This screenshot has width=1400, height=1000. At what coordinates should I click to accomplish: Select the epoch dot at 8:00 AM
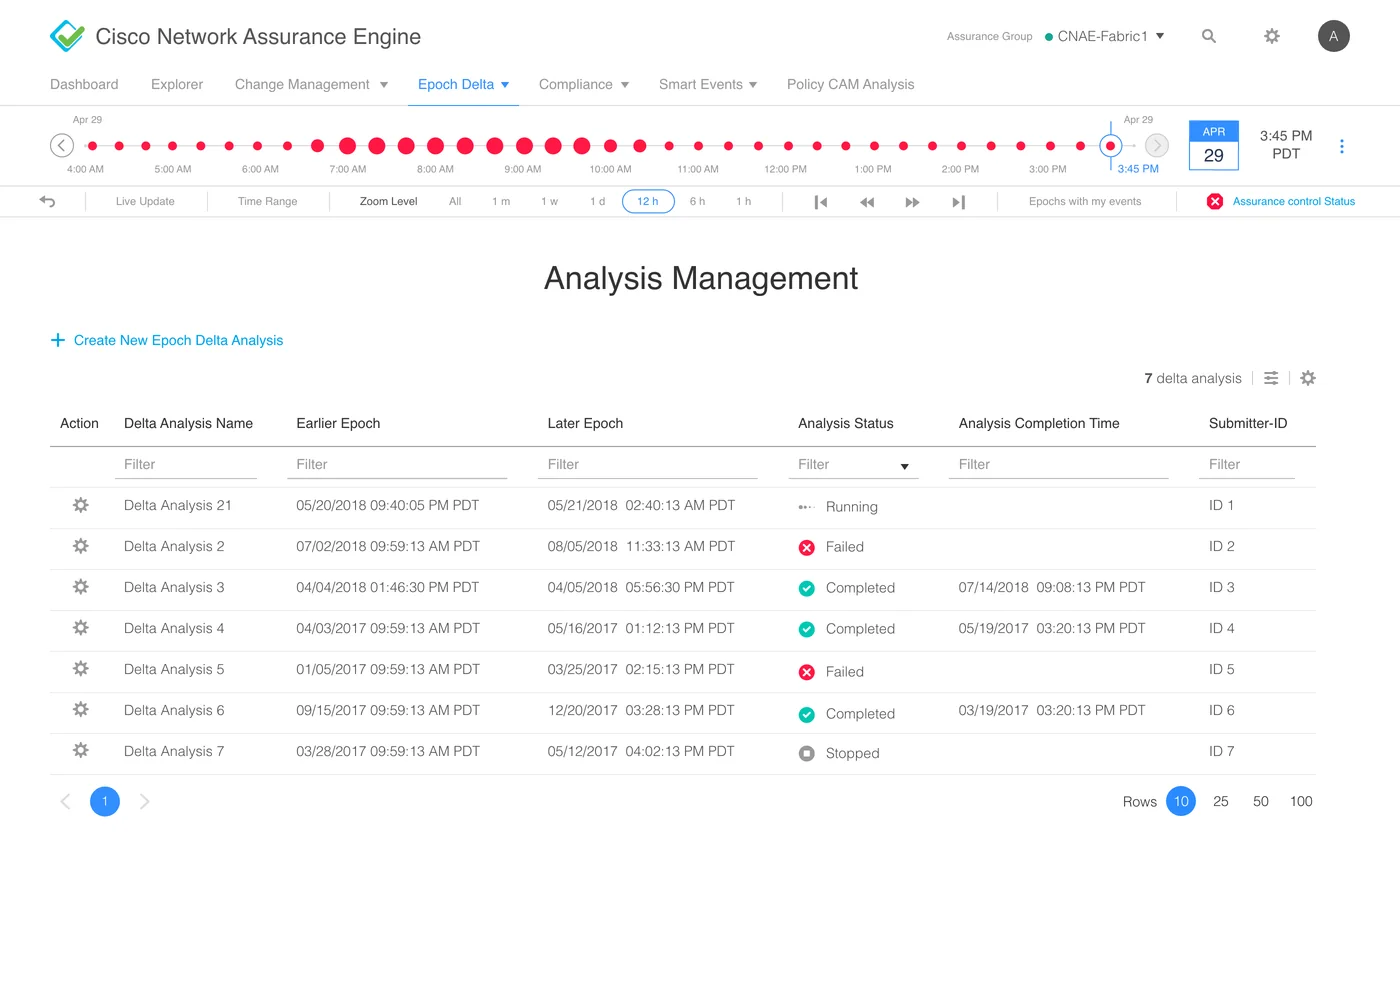point(435,146)
